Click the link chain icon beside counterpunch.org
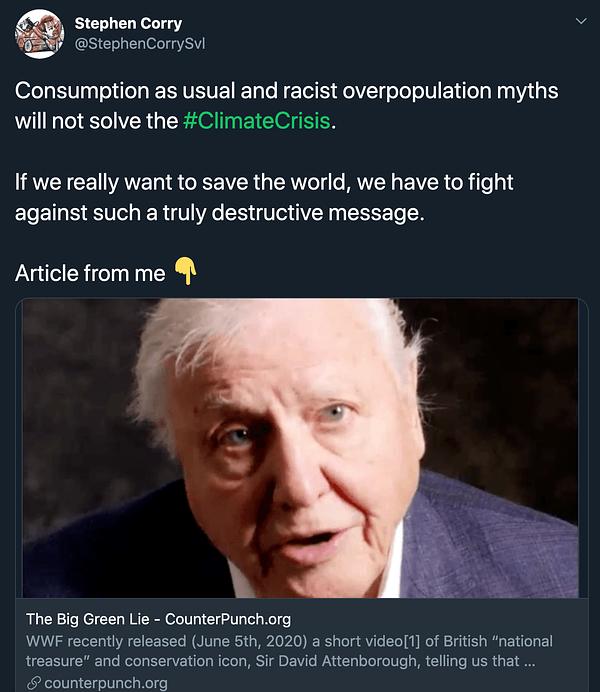Screen dimensions: 600x692 click(x=33, y=683)
